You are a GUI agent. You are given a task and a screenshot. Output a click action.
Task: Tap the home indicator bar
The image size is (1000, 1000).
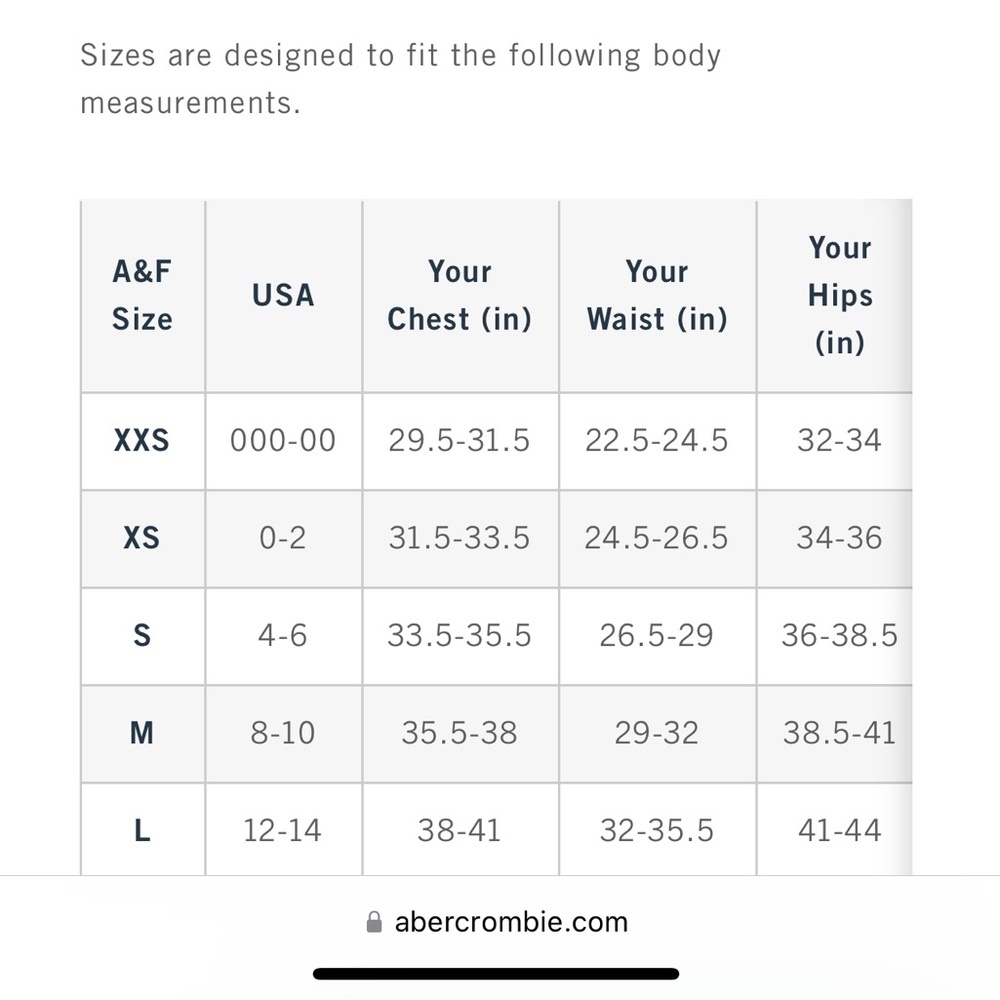tap(496, 974)
